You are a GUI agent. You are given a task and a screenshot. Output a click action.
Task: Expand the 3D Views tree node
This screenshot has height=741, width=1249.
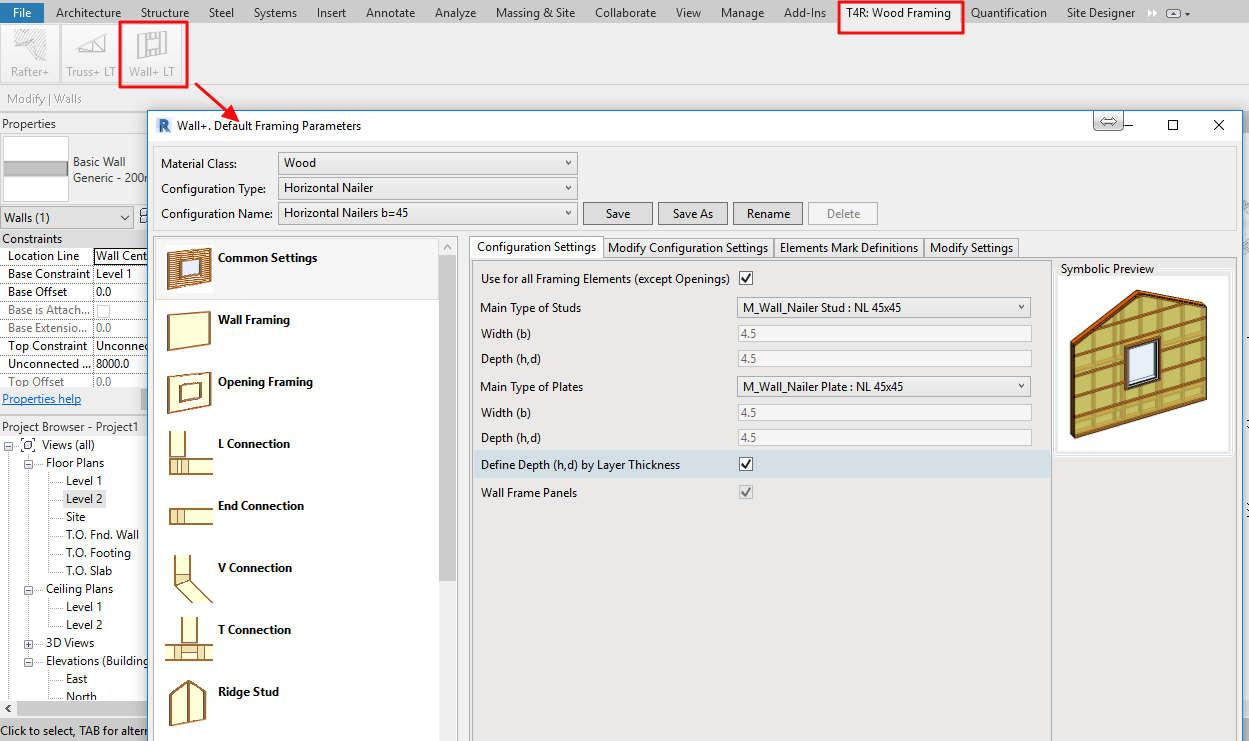[x=29, y=643]
